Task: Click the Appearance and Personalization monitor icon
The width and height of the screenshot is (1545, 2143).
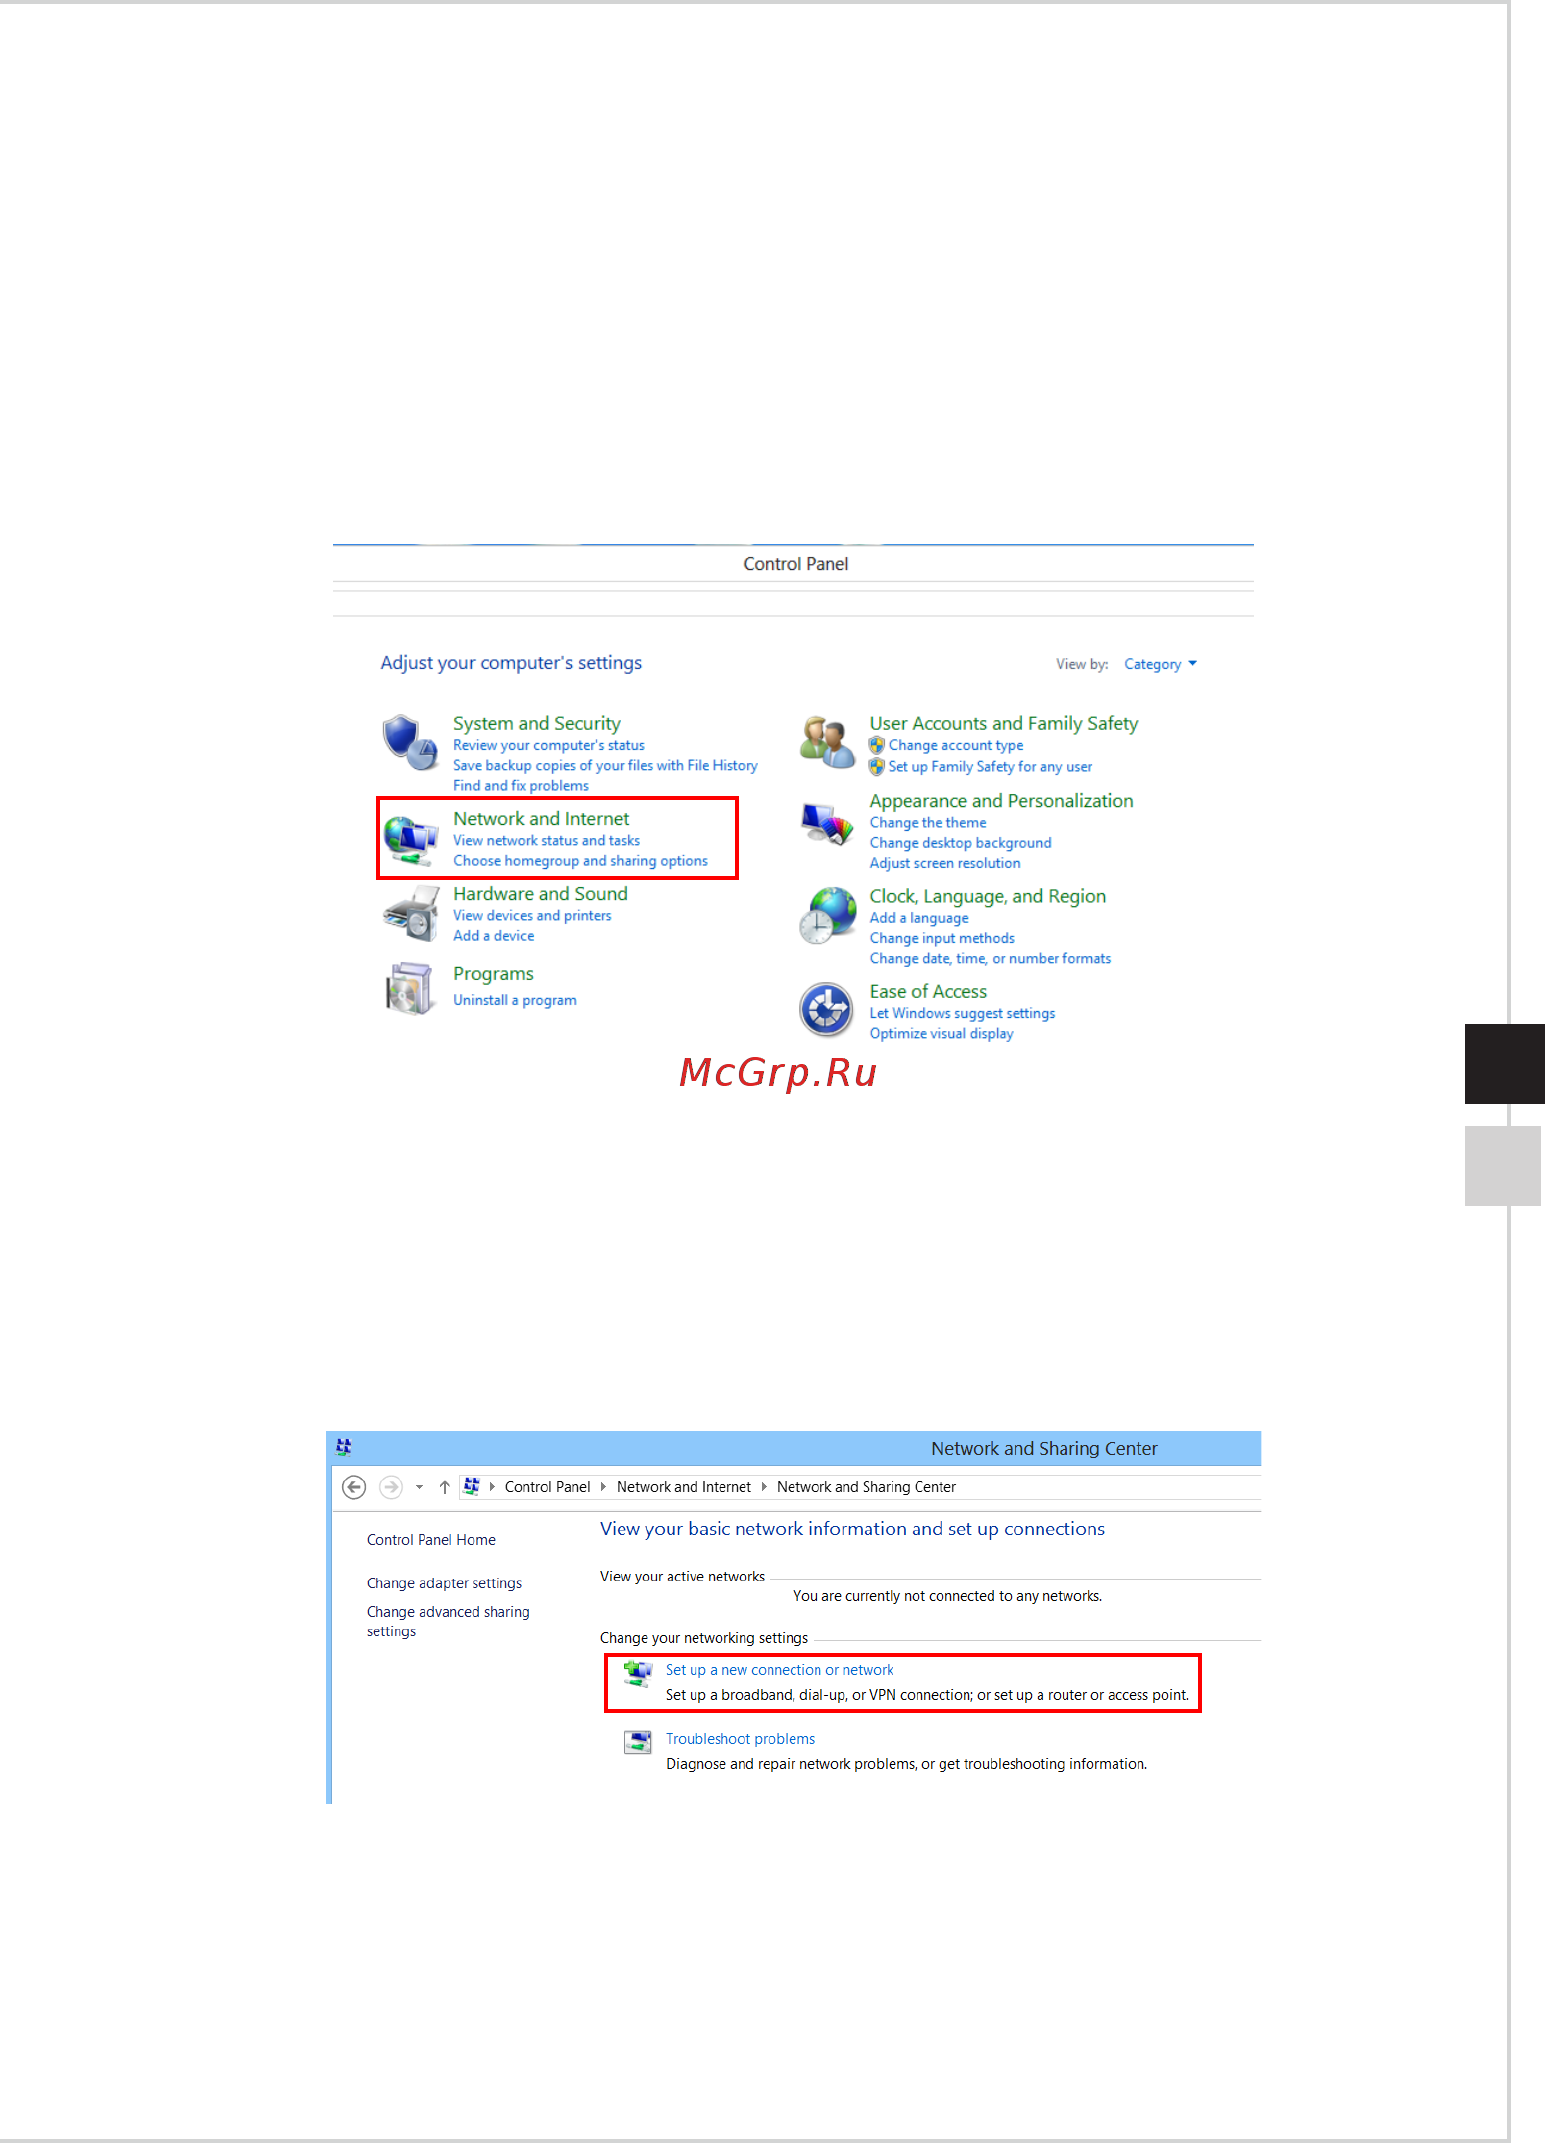Action: 827,824
